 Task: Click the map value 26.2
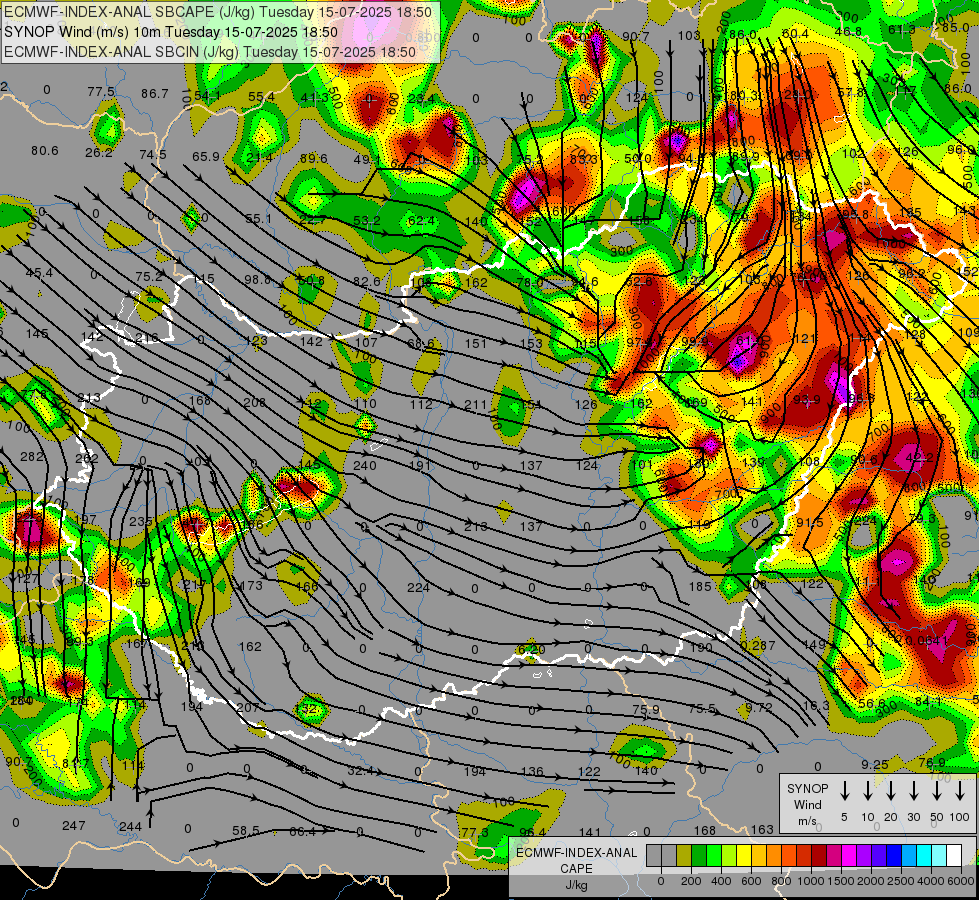pyautogui.click(x=99, y=152)
